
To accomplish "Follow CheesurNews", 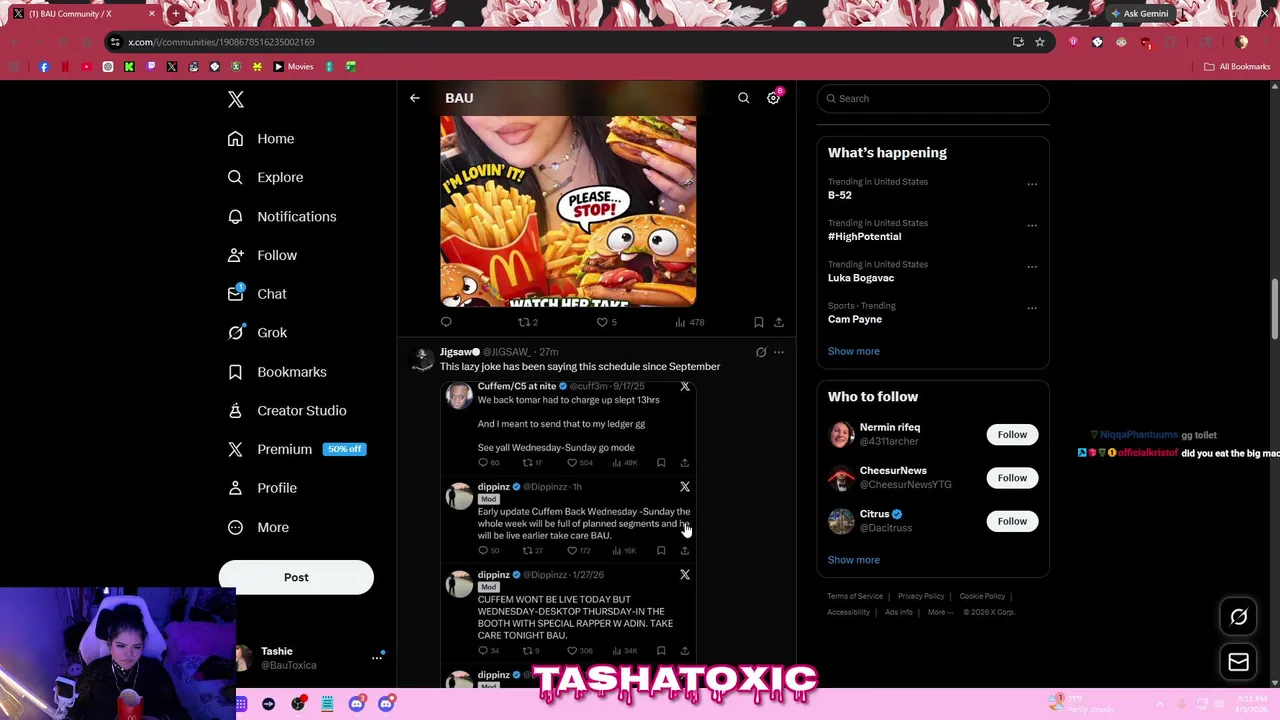I will tap(1012, 477).
